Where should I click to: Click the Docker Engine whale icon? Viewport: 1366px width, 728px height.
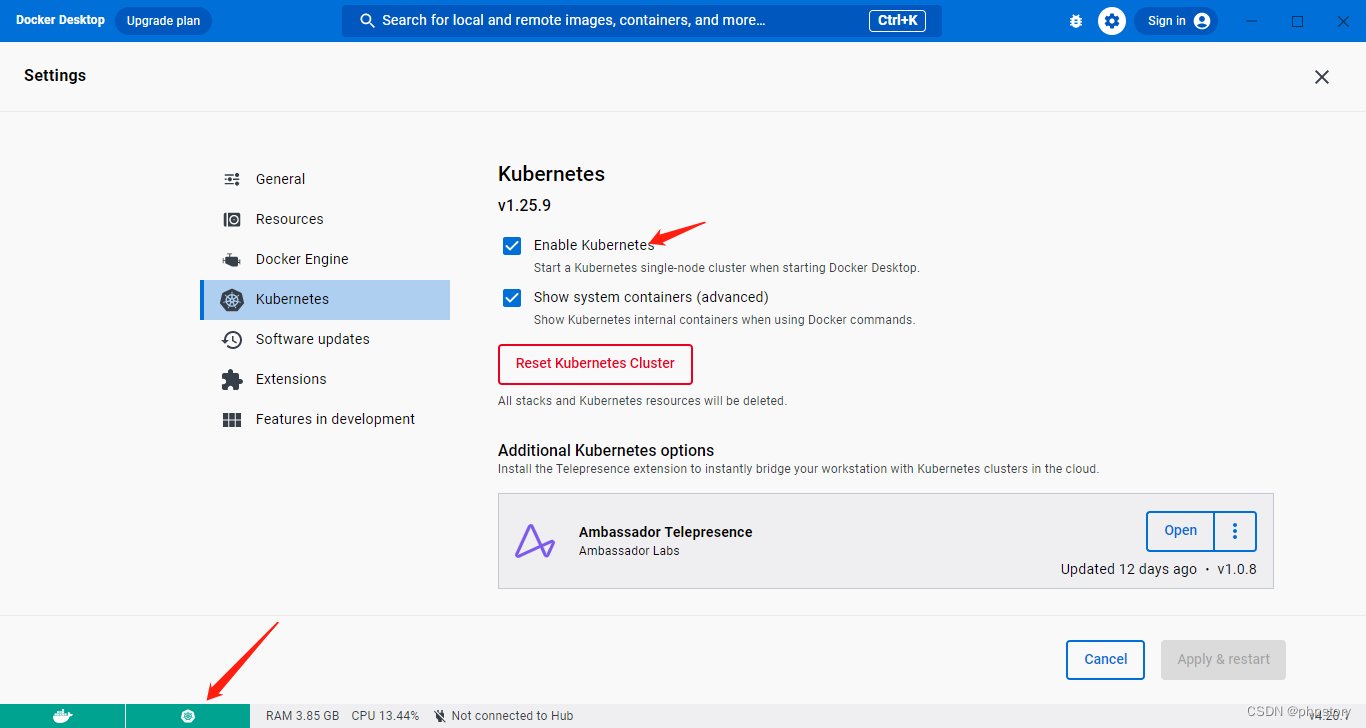(x=232, y=259)
